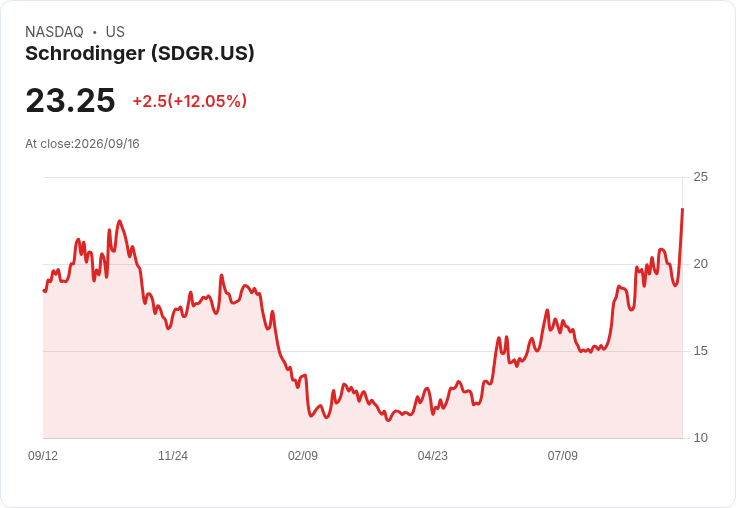Click the At close:2026/09/16 timestamp
Image resolution: width=736 pixels, height=508 pixels.
click(x=82, y=144)
